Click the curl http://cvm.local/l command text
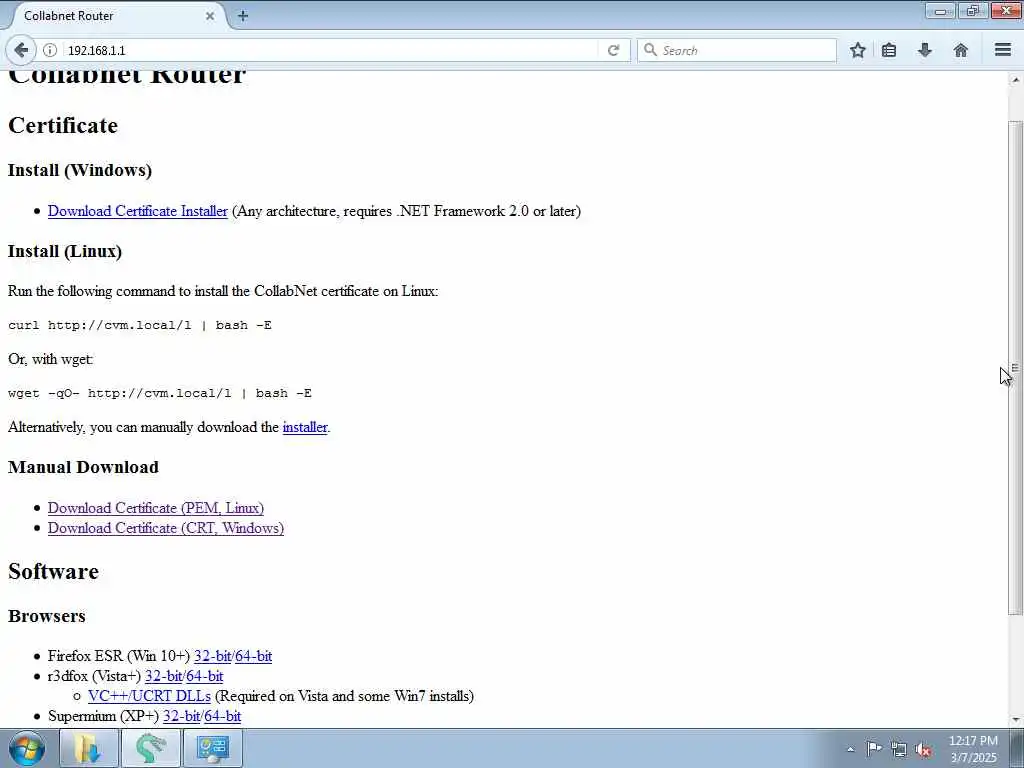This screenshot has width=1024, height=768. 140,325
